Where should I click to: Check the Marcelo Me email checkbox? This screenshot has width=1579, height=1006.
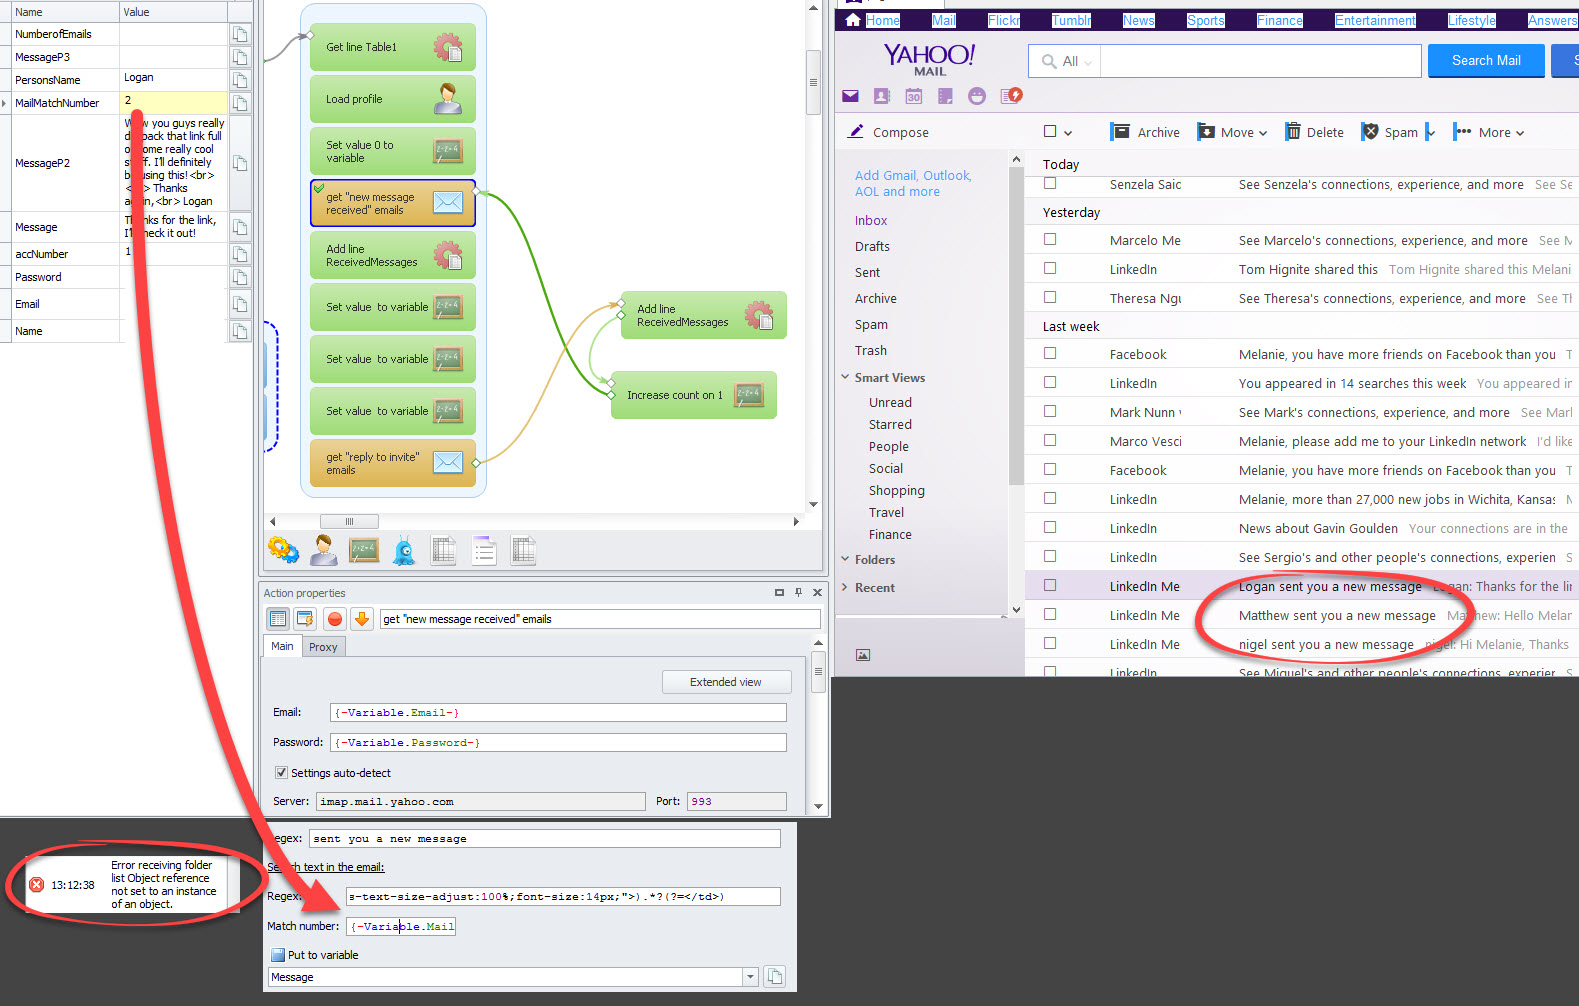coord(1050,240)
